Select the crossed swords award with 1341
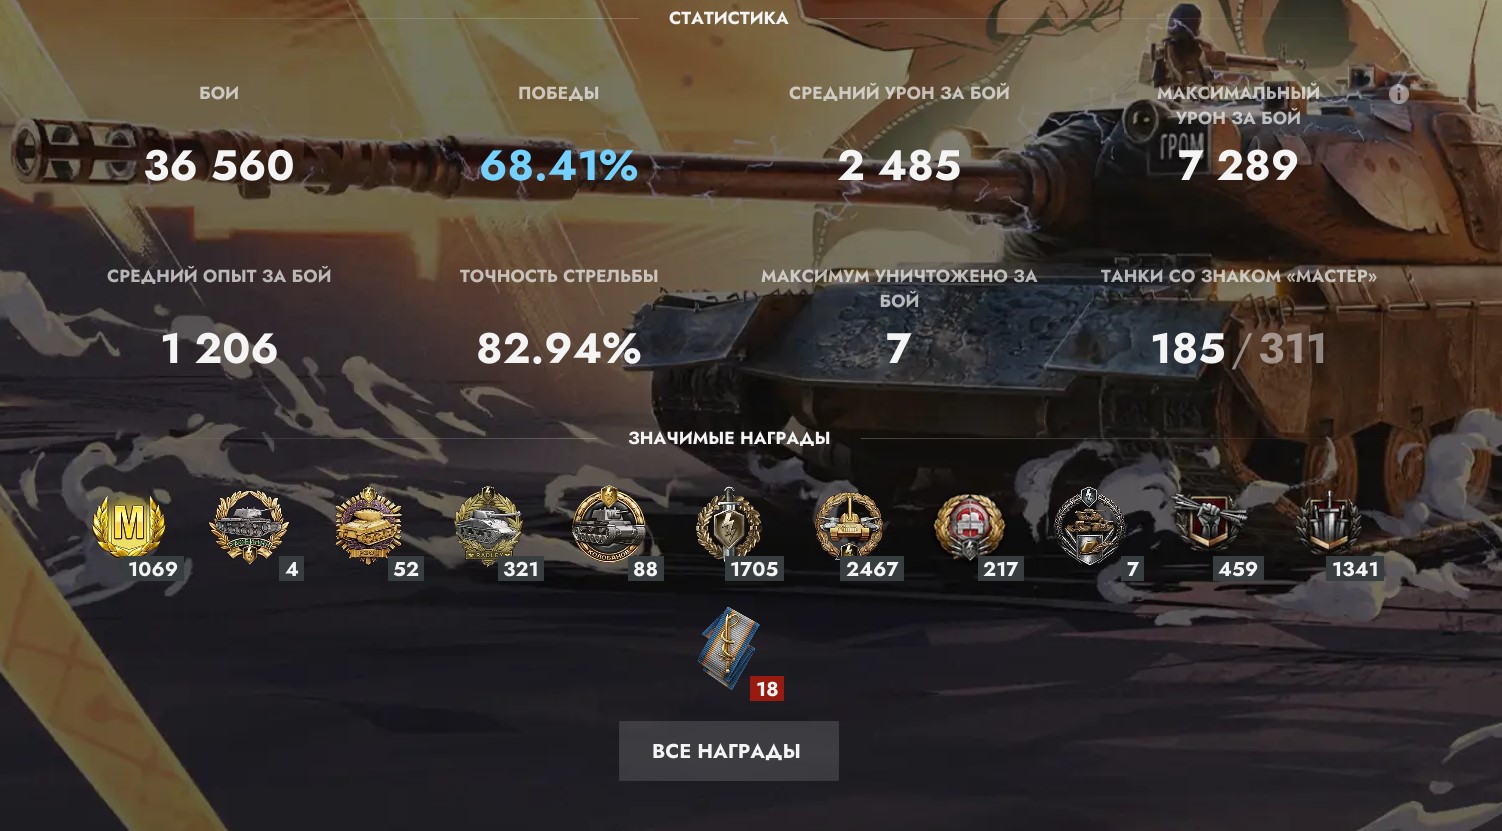This screenshot has height=831, width=1502. (x=1329, y=524)
